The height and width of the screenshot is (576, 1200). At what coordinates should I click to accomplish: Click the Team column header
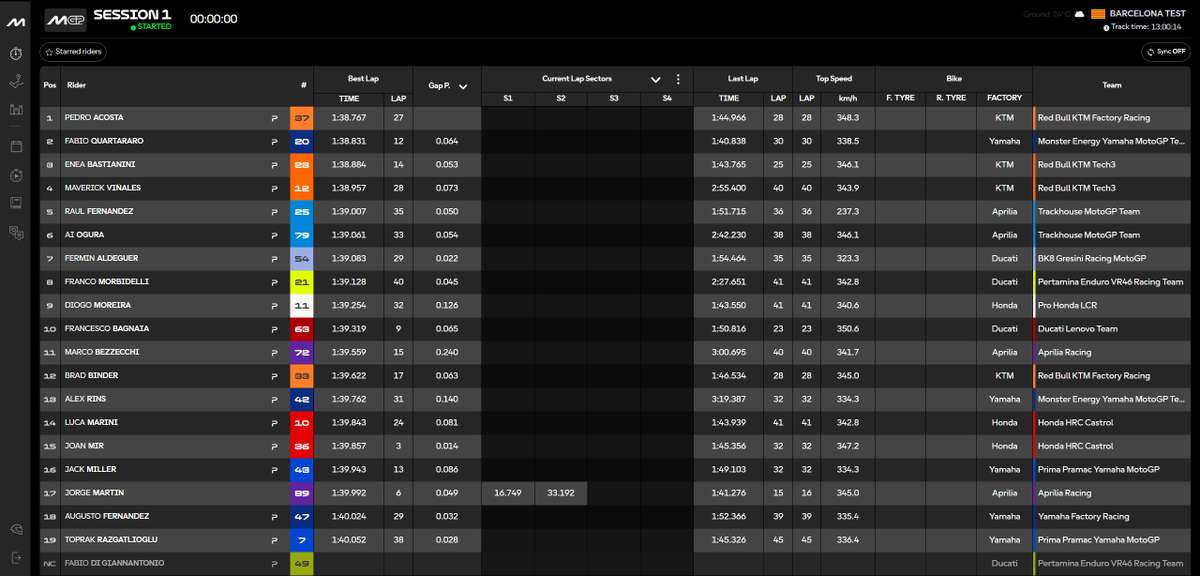[1112, 86]
